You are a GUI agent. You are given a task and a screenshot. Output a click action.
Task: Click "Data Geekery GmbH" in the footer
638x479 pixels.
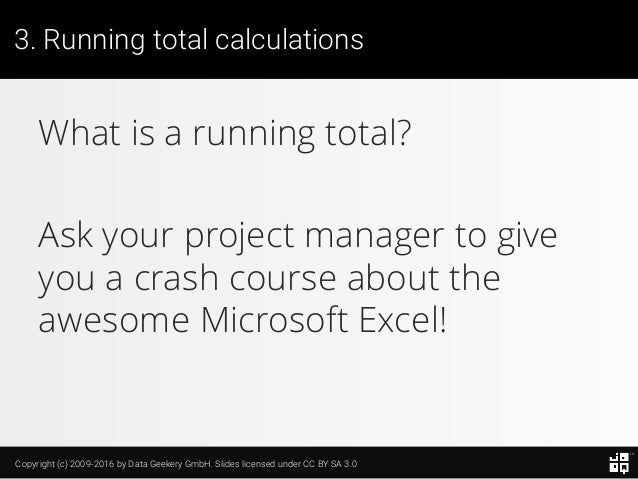coord(170,464)
